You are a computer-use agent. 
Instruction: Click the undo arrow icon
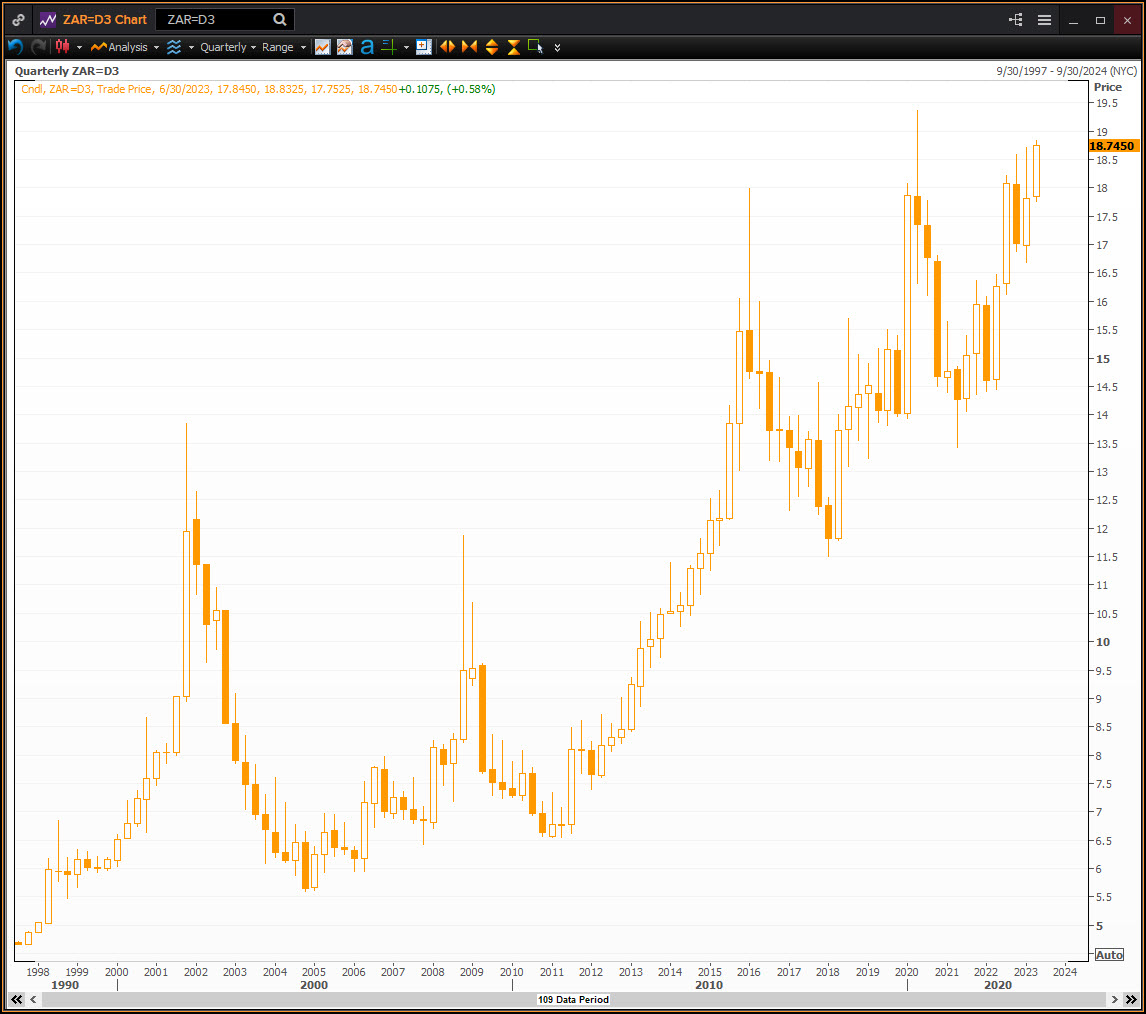pyautogui.click(x=15, y=46)
